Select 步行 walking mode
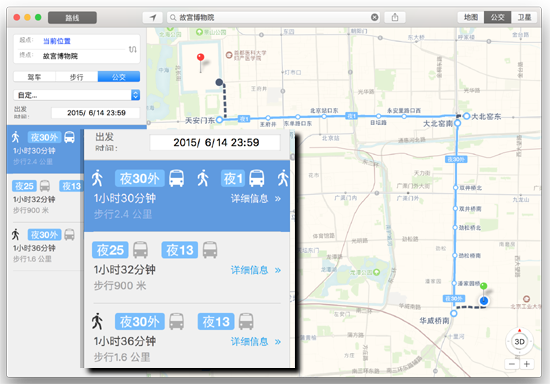 pos(76,77)
